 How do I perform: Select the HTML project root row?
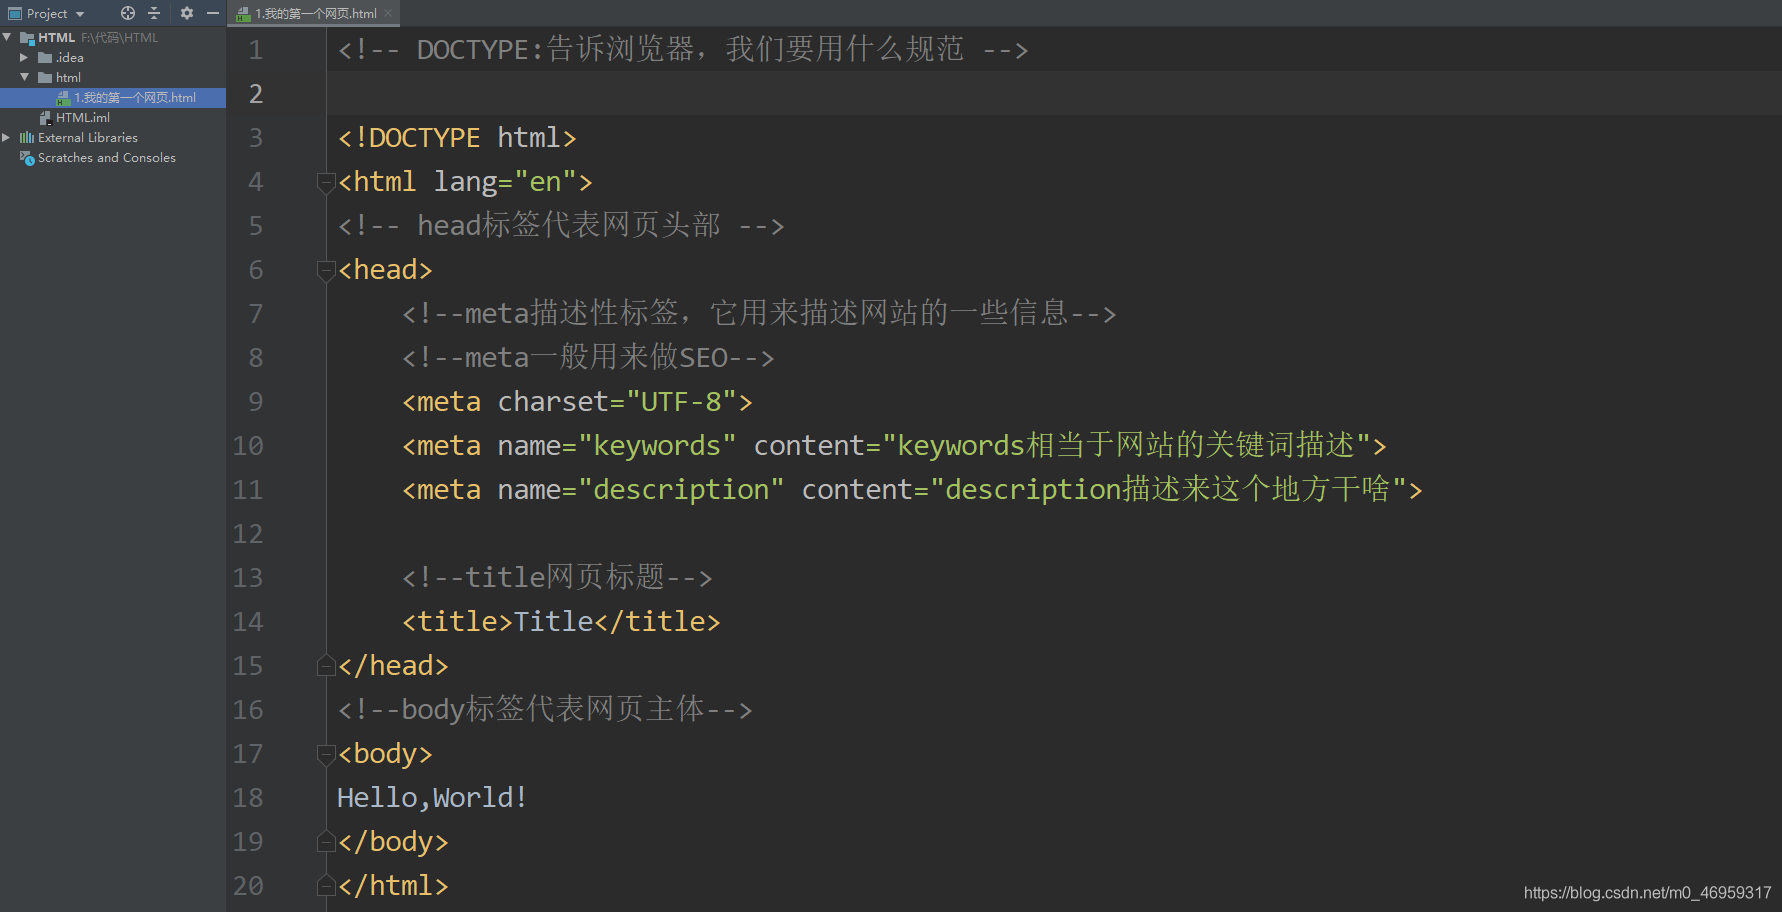click(113, 37)
